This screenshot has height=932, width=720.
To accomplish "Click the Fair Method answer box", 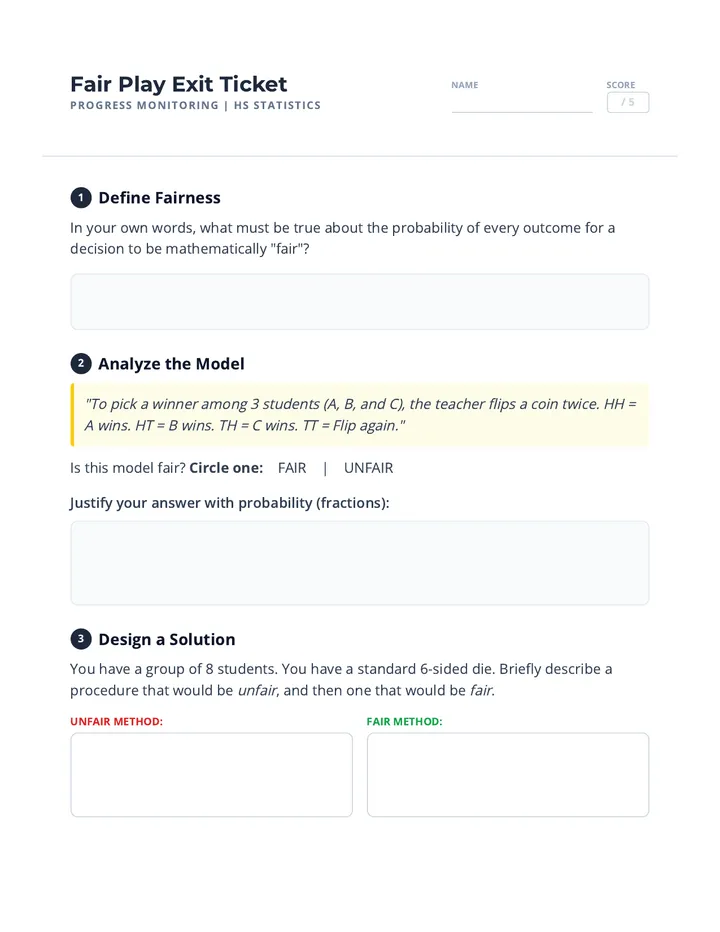I will pos(508,774).
